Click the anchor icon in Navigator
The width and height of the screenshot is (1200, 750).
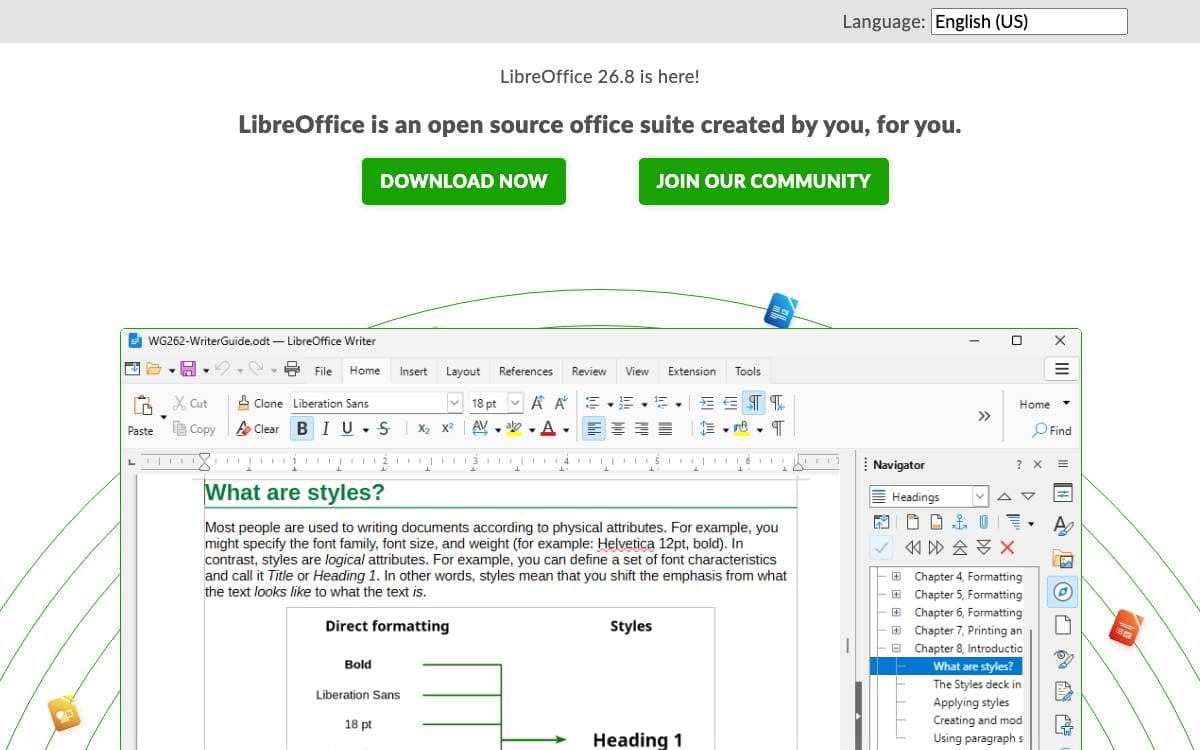[x=960, y=522]
